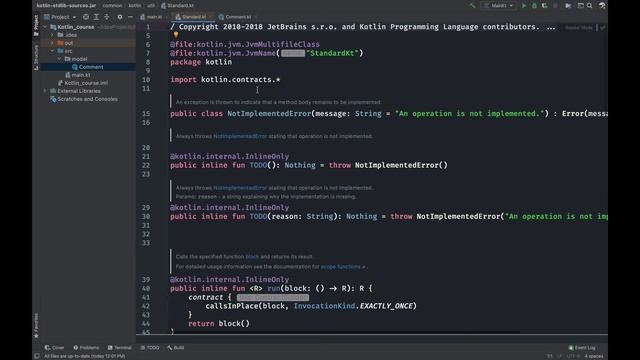
Task: Open the Terminal tool window
Action: tap(120, 348)
